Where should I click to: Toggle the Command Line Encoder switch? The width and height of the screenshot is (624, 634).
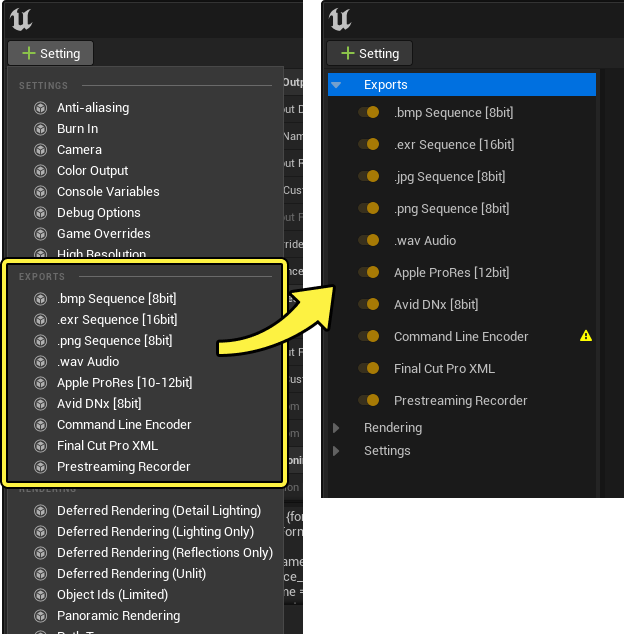click(x=368, y=336)
